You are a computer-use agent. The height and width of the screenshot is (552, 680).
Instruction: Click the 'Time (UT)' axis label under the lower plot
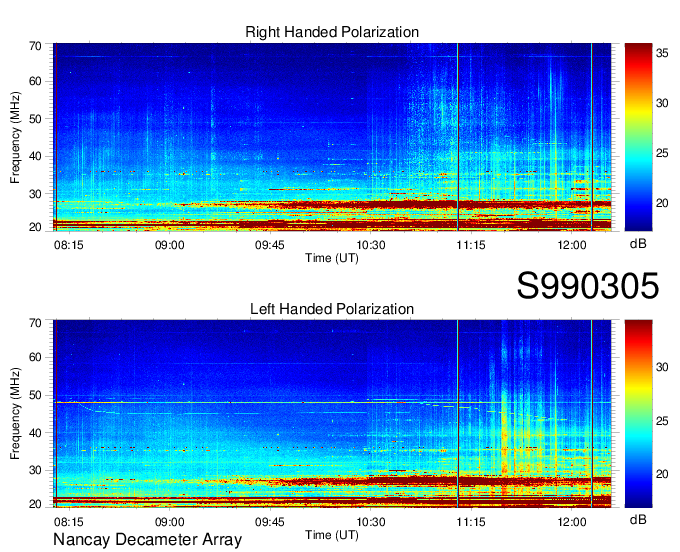332,535
